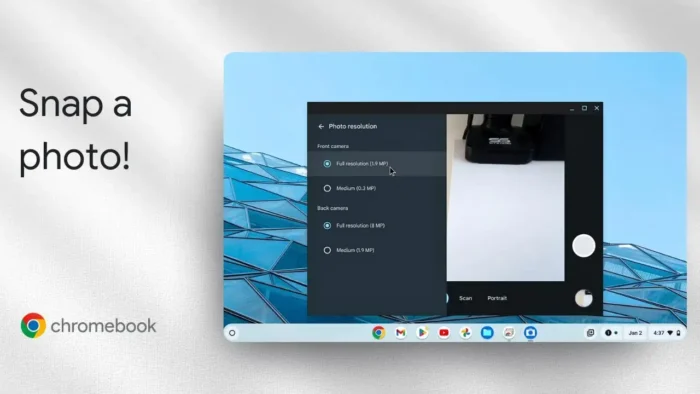This screenshot has height=394, width=700.
Task: Switch to Portrait mode
Action: [497, 298]
